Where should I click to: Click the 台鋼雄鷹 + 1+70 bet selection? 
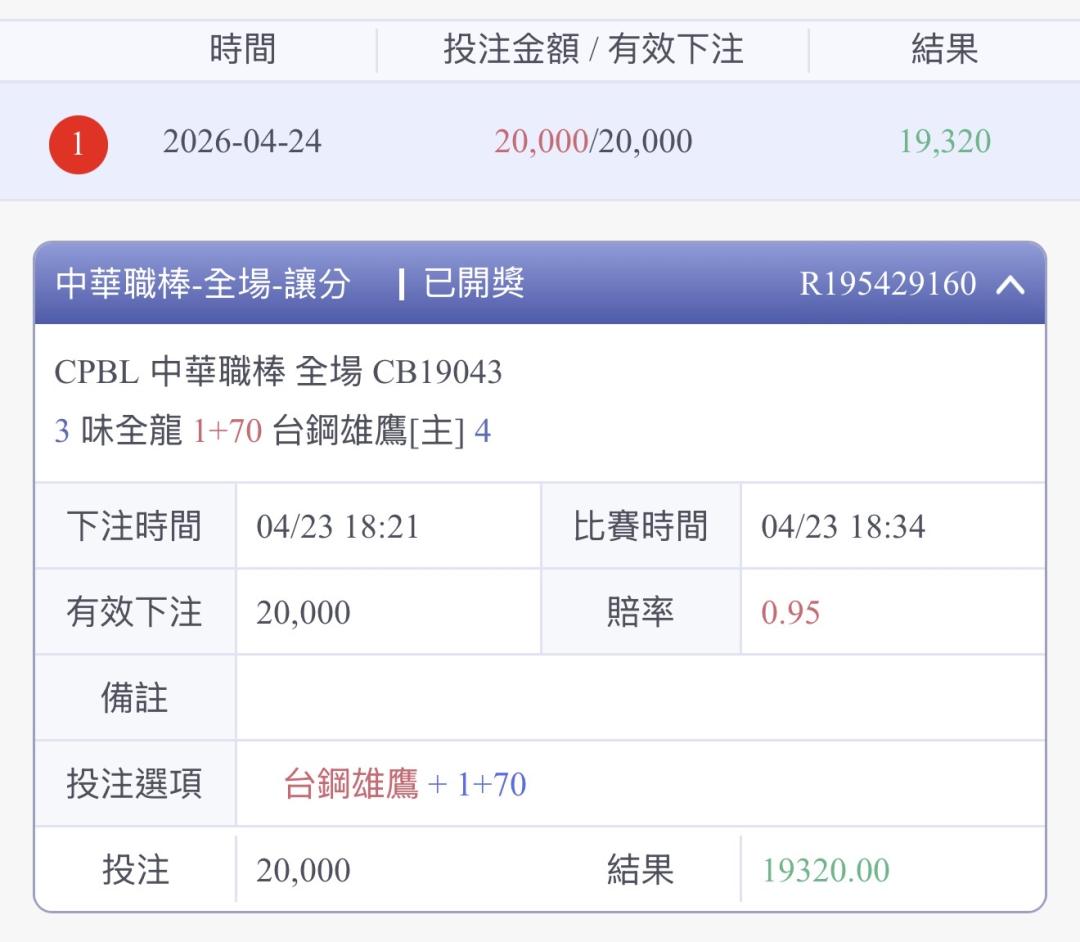pos(405,784)
